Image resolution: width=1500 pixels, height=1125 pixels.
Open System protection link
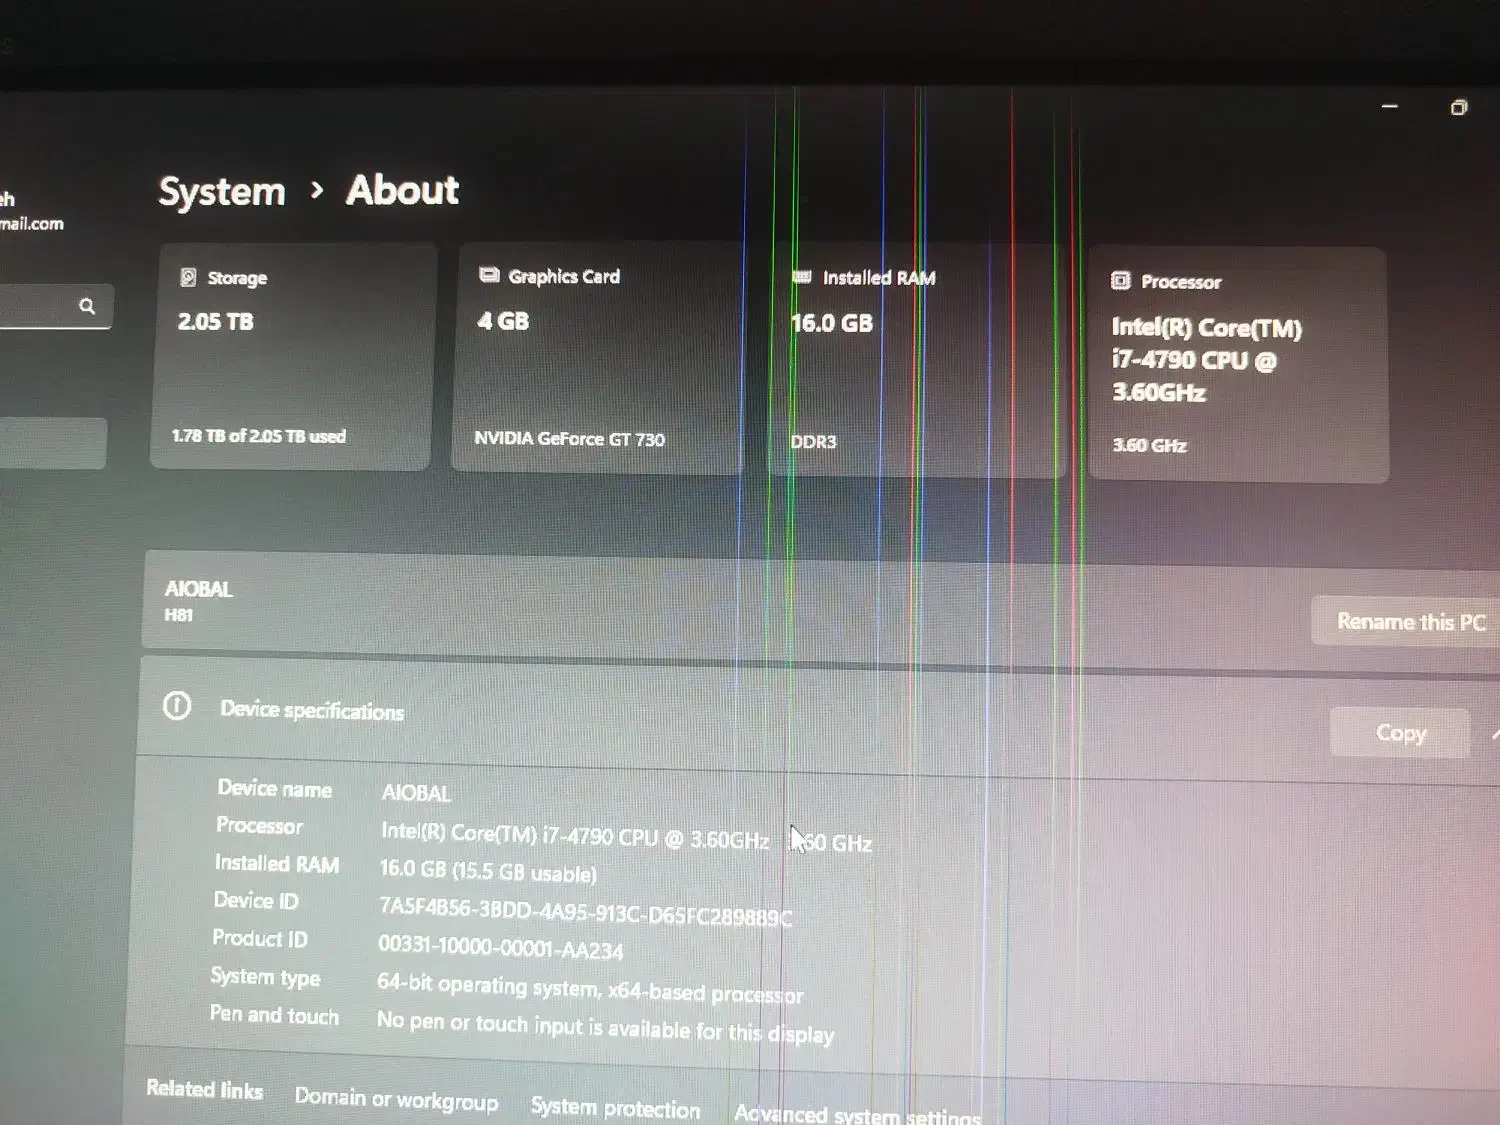(x=615, y=1107)
